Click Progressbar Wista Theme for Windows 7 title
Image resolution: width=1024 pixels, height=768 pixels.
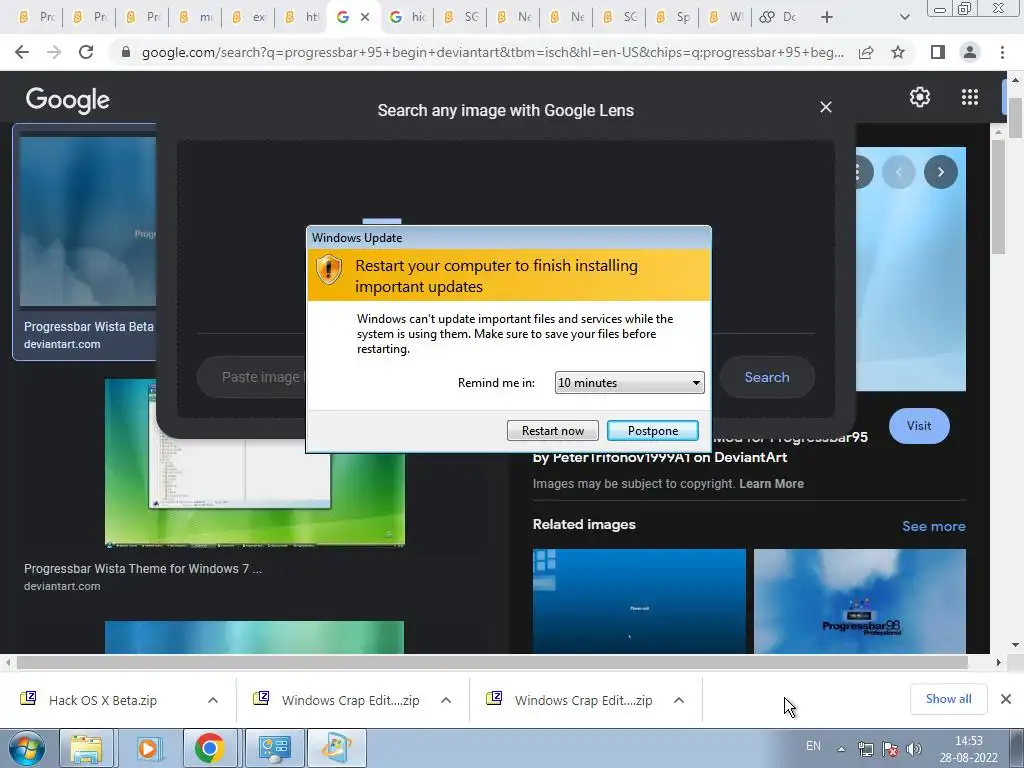click(x=142, y=569)
